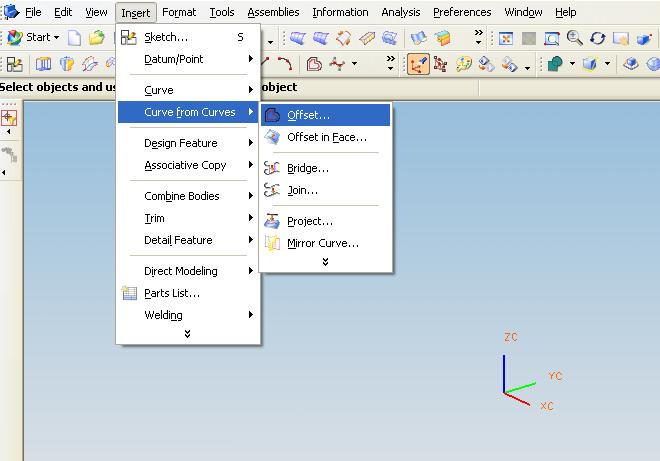Click the red arc curve icon
This screenshot has width=660, height=461.
[x=285, y=64]
